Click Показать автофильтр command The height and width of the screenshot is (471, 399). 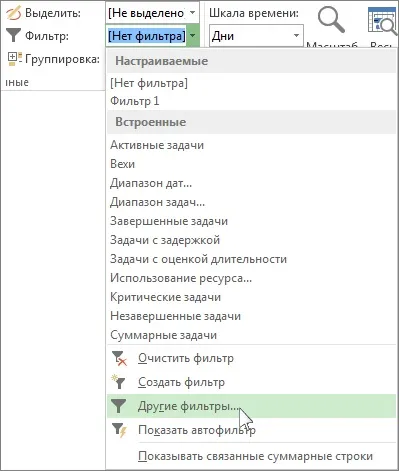click(x=251, y=430)
